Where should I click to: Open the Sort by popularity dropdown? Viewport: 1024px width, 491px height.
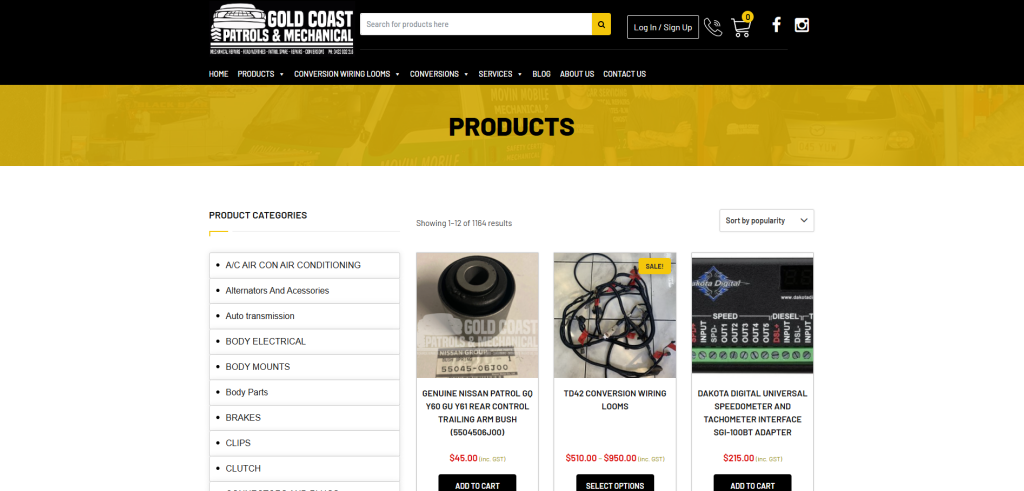pos(766,221)
